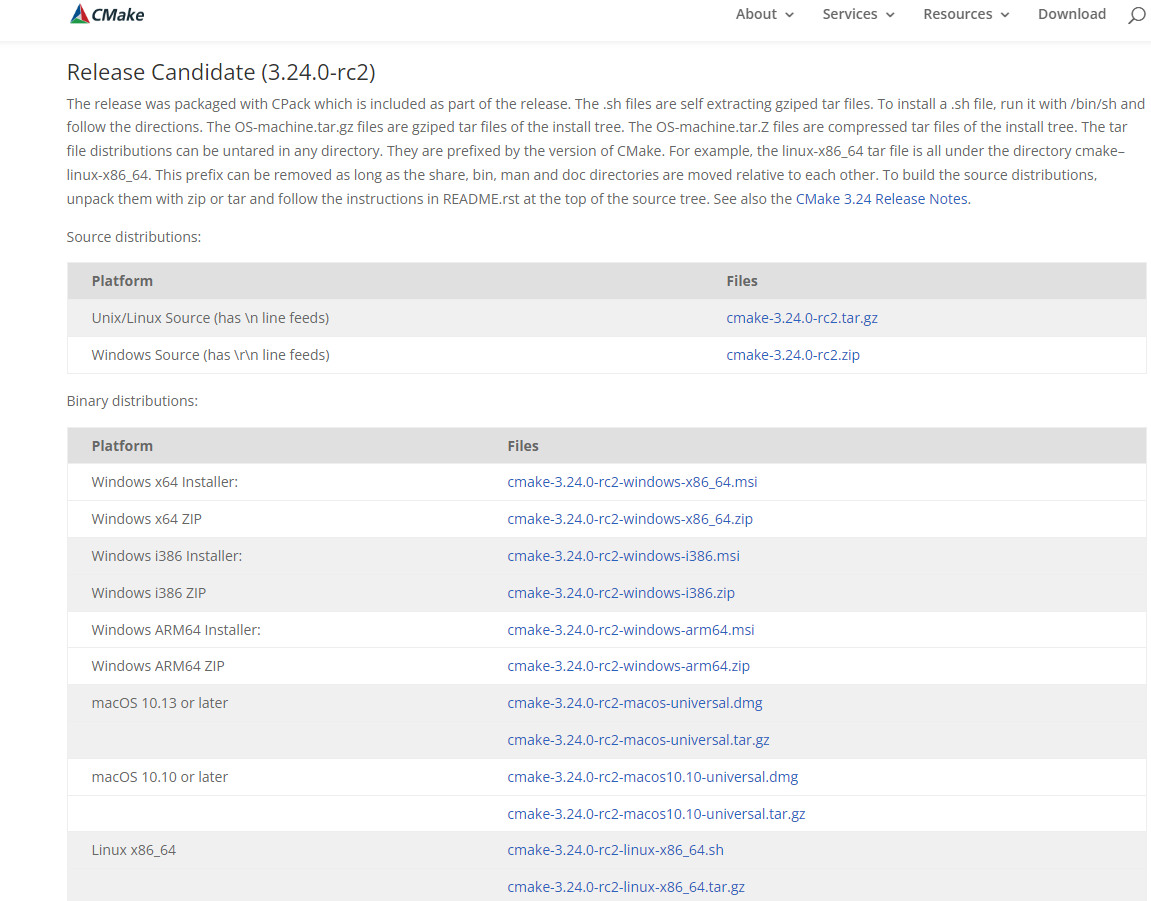The width and height of the screenshot is (1151, 901).
Task: Click the binary table 'Platform' header
Action: pyautogui.click(x=122, y=446)
